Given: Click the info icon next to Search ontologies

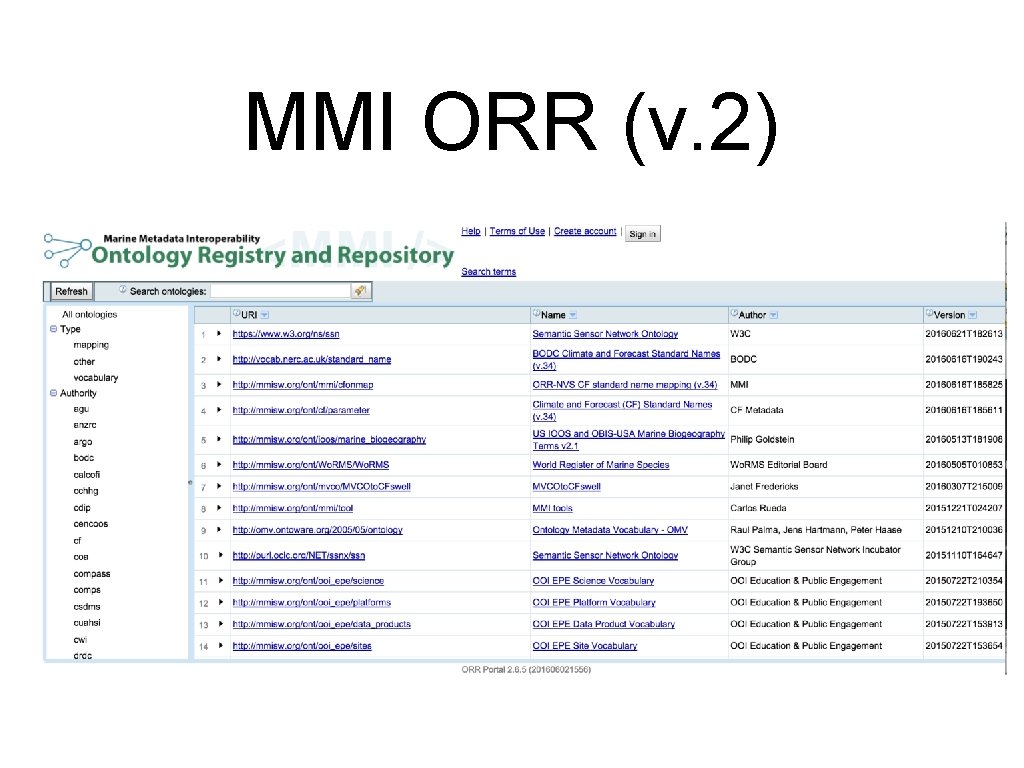Looking at the screenshot, I should pos(123,289).
